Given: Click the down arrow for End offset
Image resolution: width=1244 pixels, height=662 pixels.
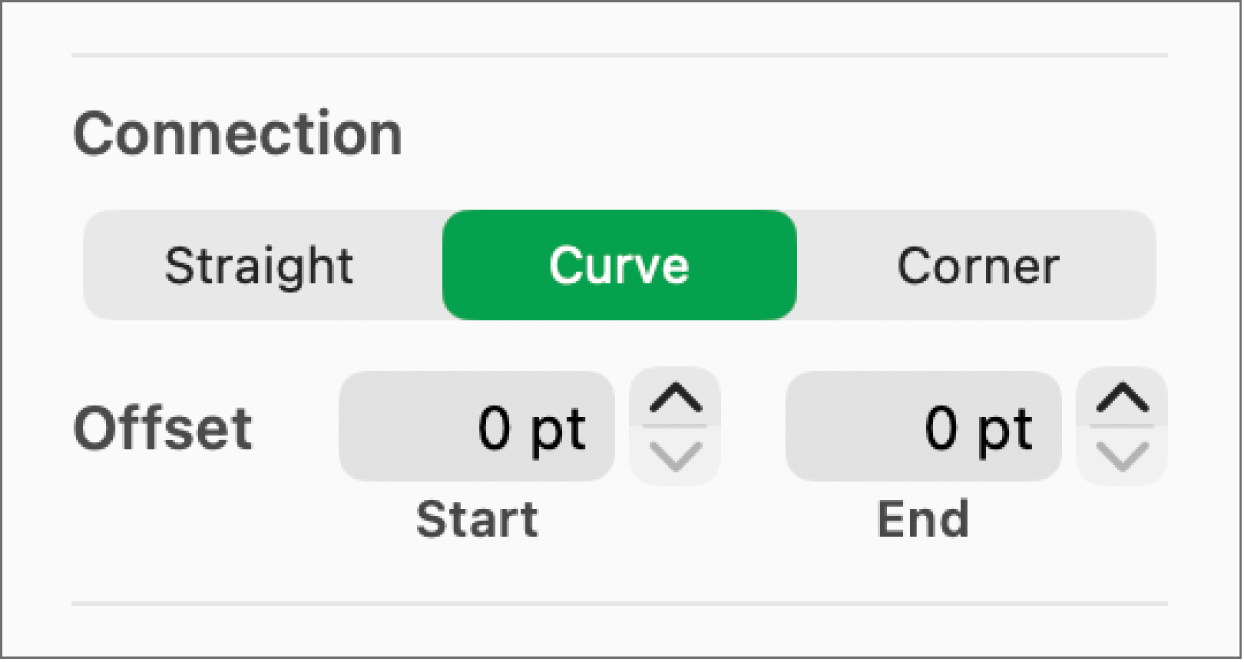Looking at the screenshot, I should [x=1122, y=456].
